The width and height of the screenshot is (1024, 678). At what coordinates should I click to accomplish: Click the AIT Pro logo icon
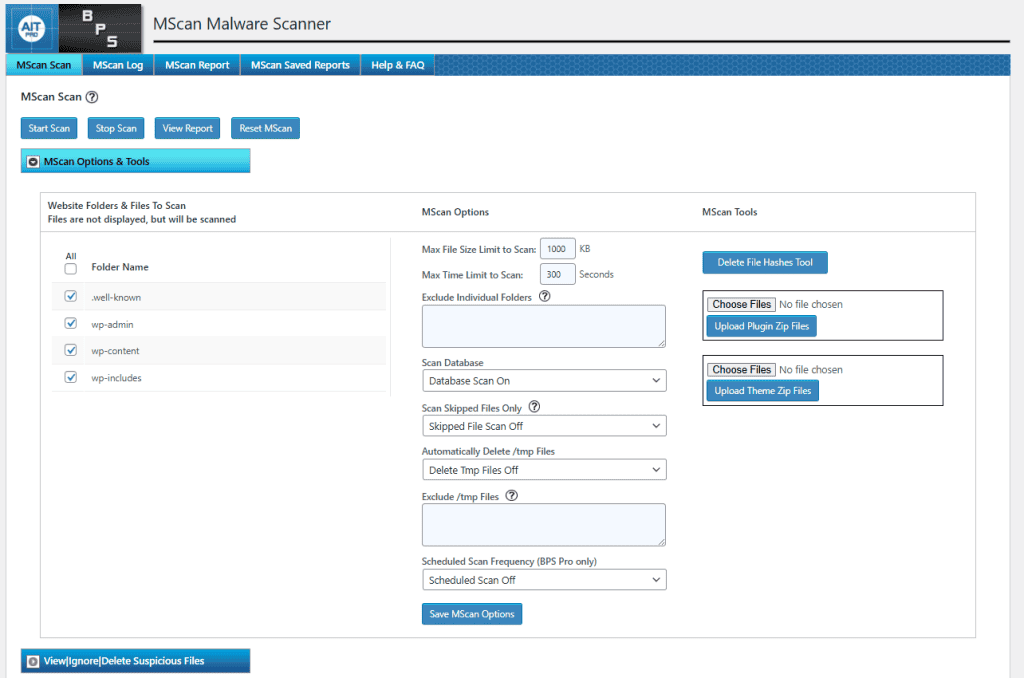32,28
